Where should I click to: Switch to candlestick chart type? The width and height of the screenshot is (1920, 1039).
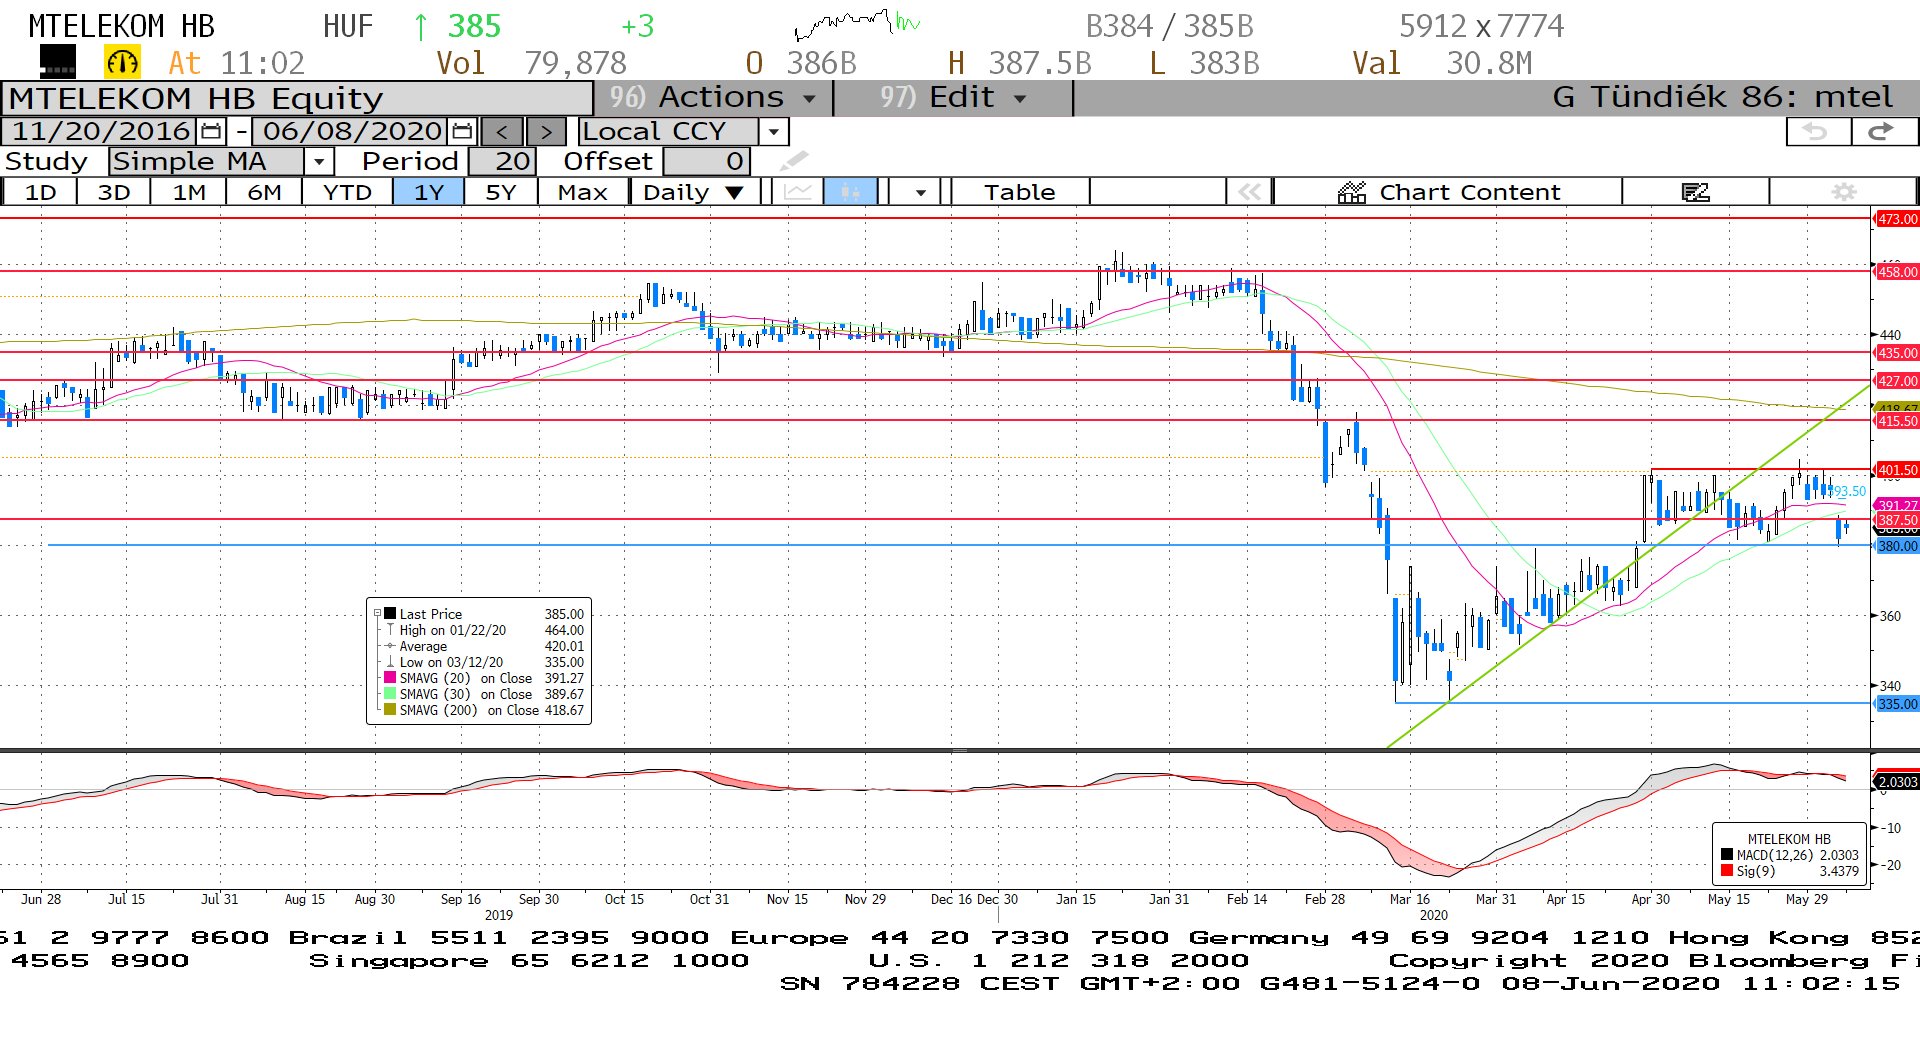click(x=850, y=191)
